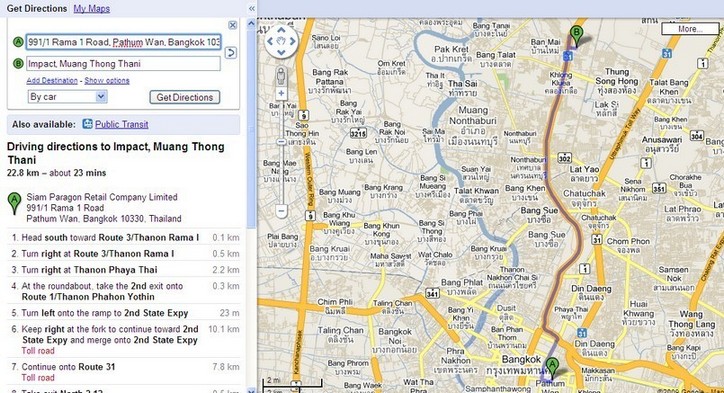724x393 pixels.
Task: Pan the map up
Action: (x=281, y=30)
